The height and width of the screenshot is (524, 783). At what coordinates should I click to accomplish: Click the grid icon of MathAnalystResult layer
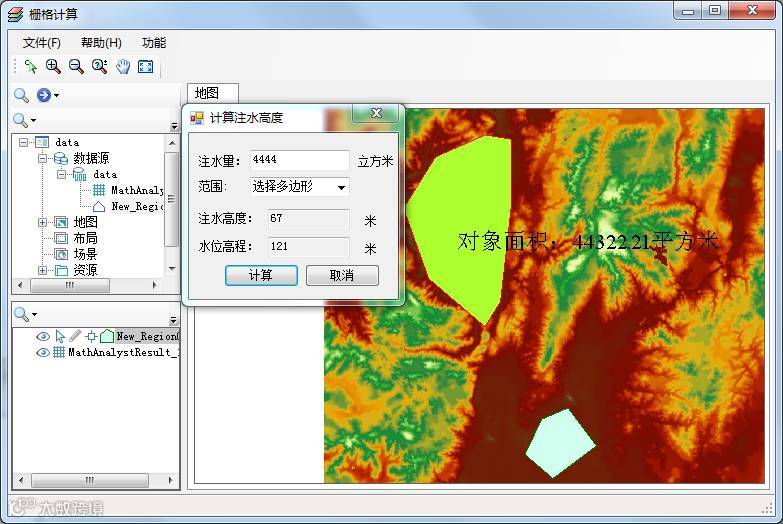coord(59,352)
